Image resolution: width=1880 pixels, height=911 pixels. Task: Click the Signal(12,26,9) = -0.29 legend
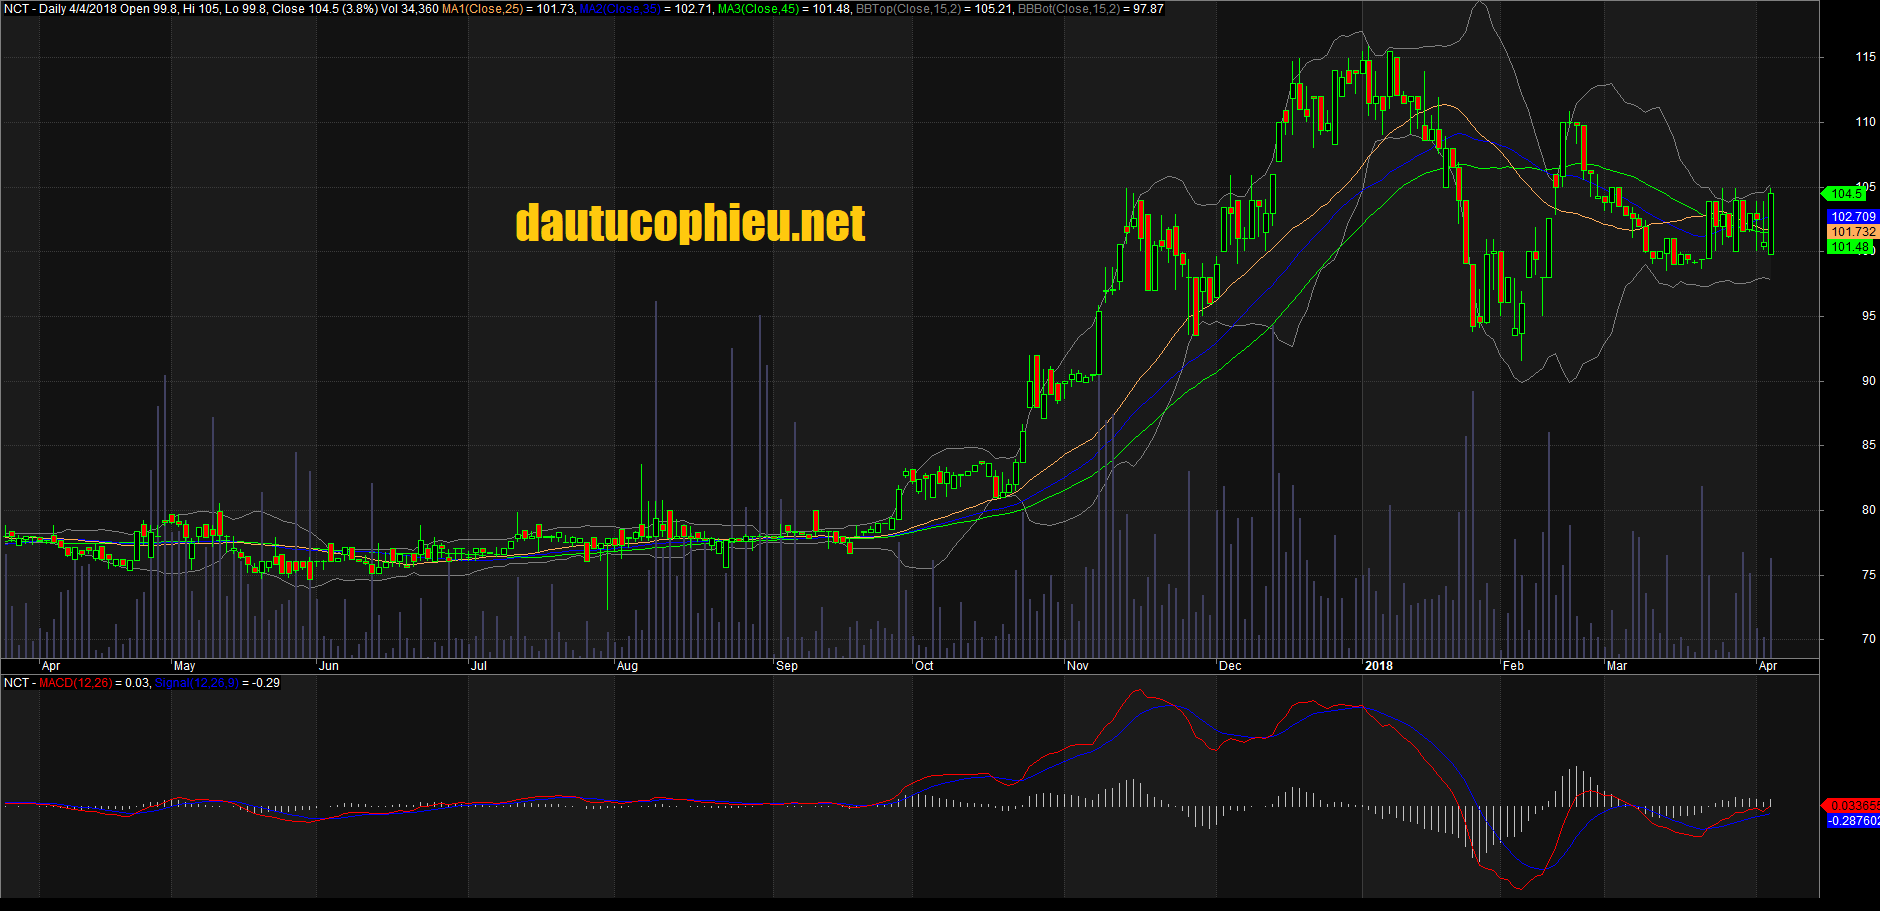coord(218,683)
